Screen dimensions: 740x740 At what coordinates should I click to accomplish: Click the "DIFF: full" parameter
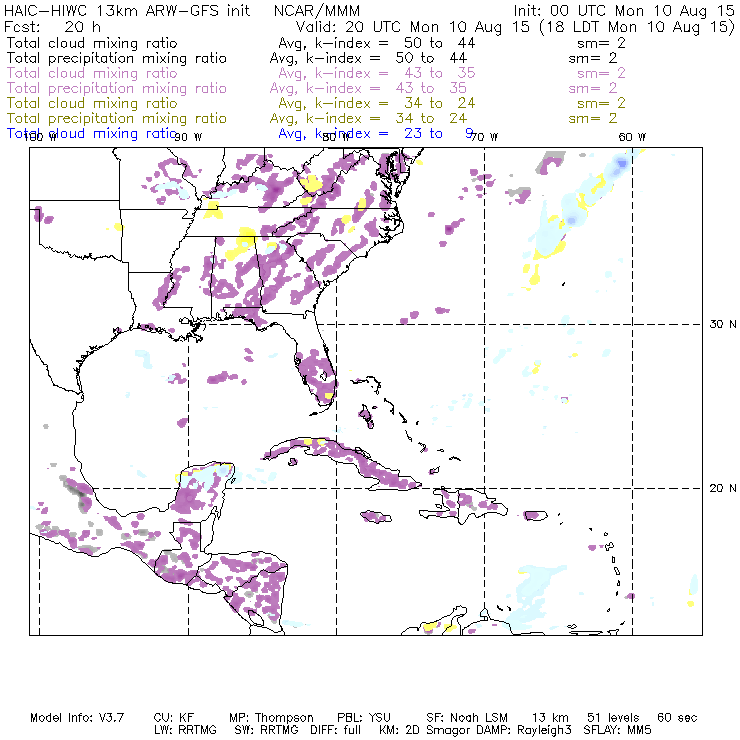[x=336, y=730]
